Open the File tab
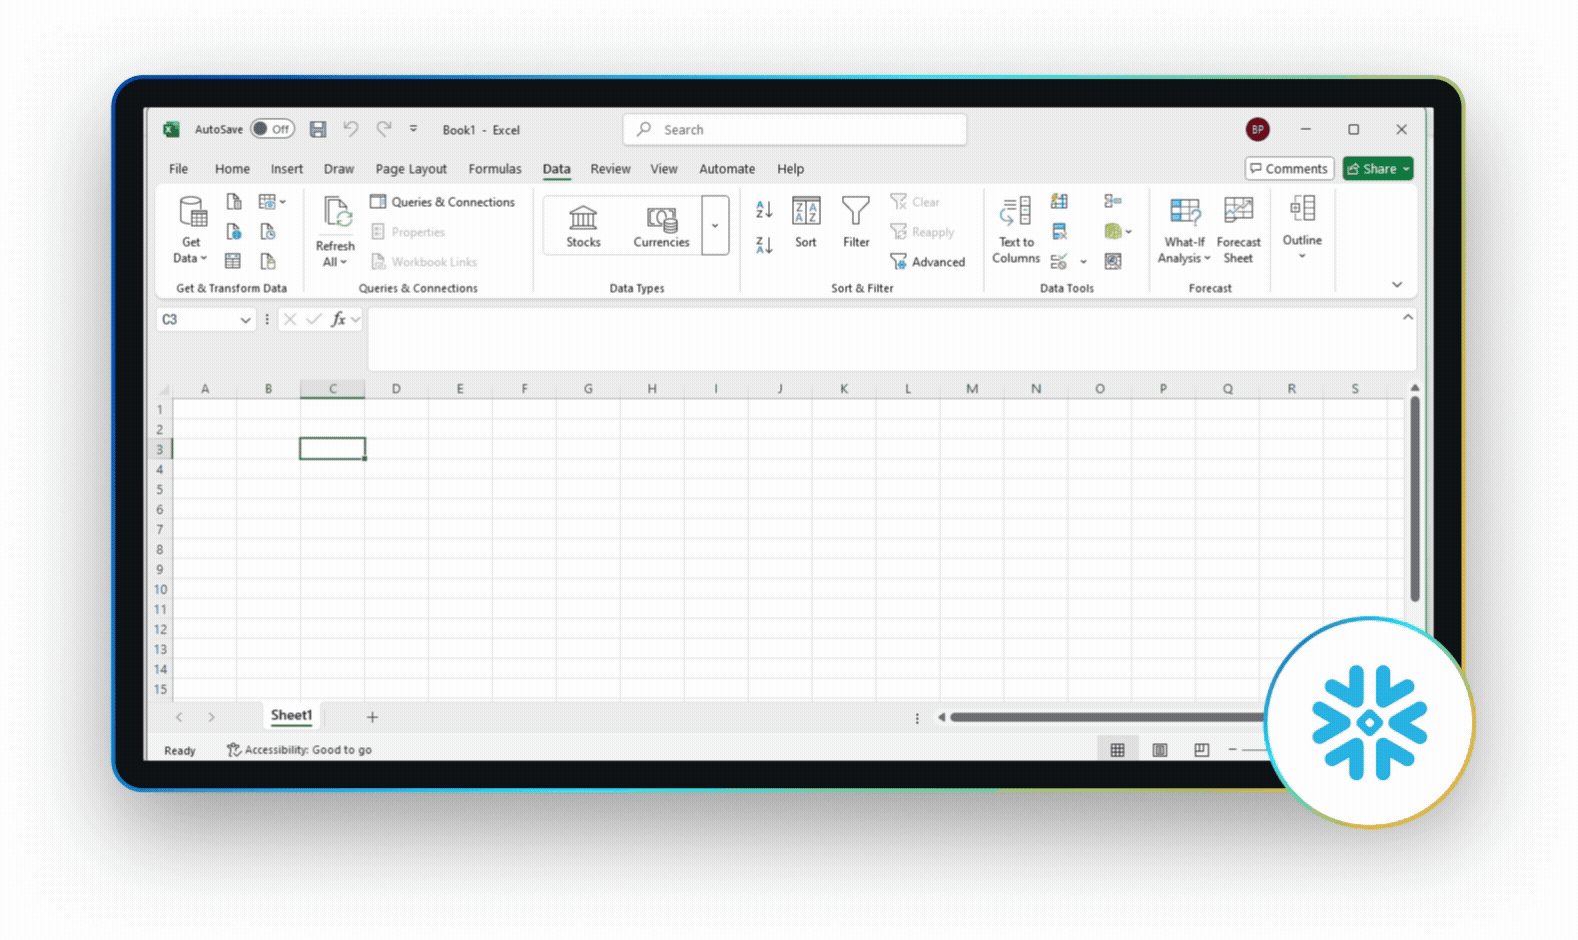1578x940 pixels. (178, 169)
